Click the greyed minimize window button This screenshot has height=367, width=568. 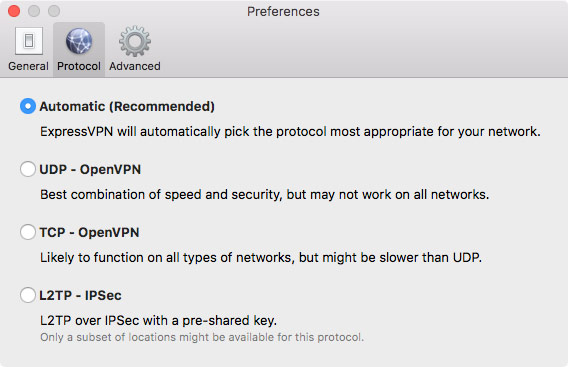click(34, 11)
